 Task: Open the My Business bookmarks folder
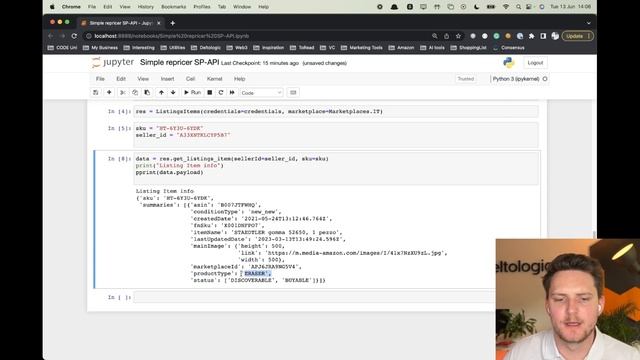pyautogui.click(x=100, y=48)
